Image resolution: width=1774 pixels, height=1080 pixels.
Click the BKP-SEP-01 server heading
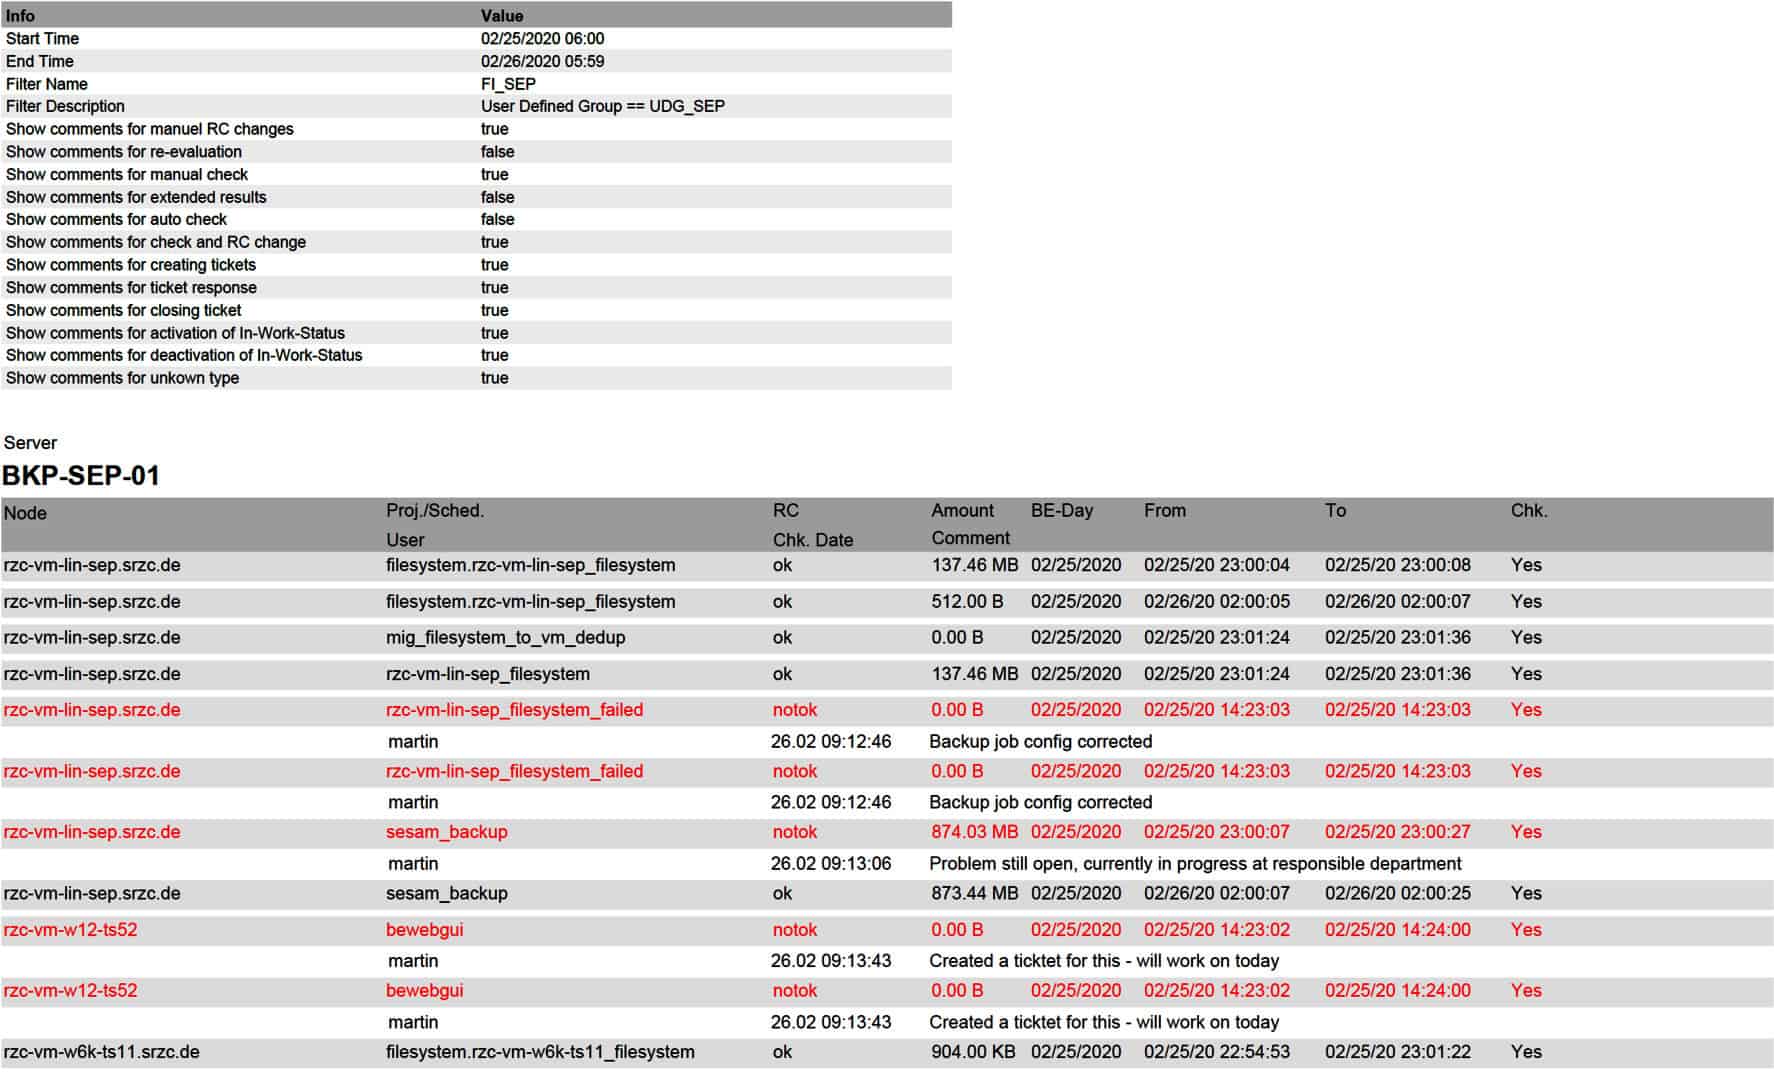[x=81, y=475]
